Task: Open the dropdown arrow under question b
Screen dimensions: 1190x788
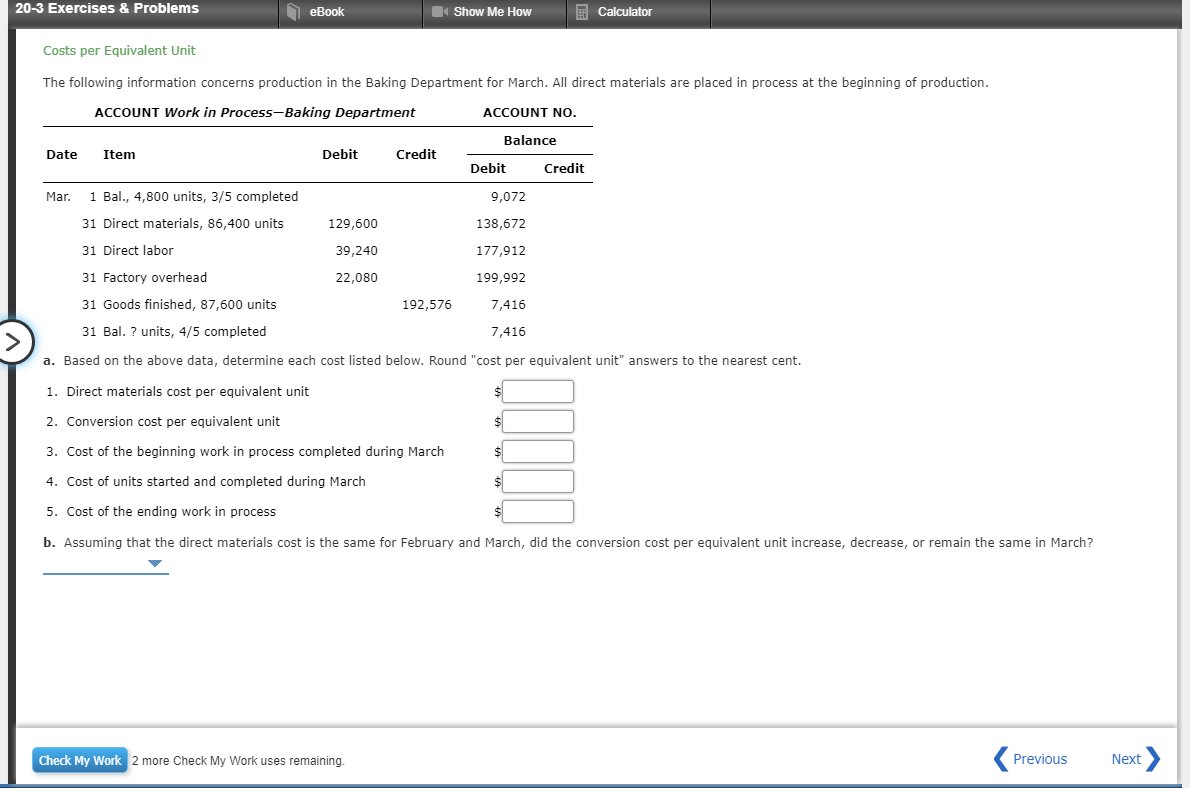Action: click(x=154, y=564)
